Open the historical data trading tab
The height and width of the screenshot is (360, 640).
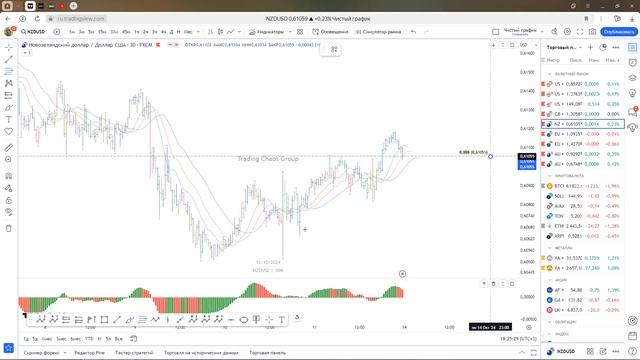point(201,353)
